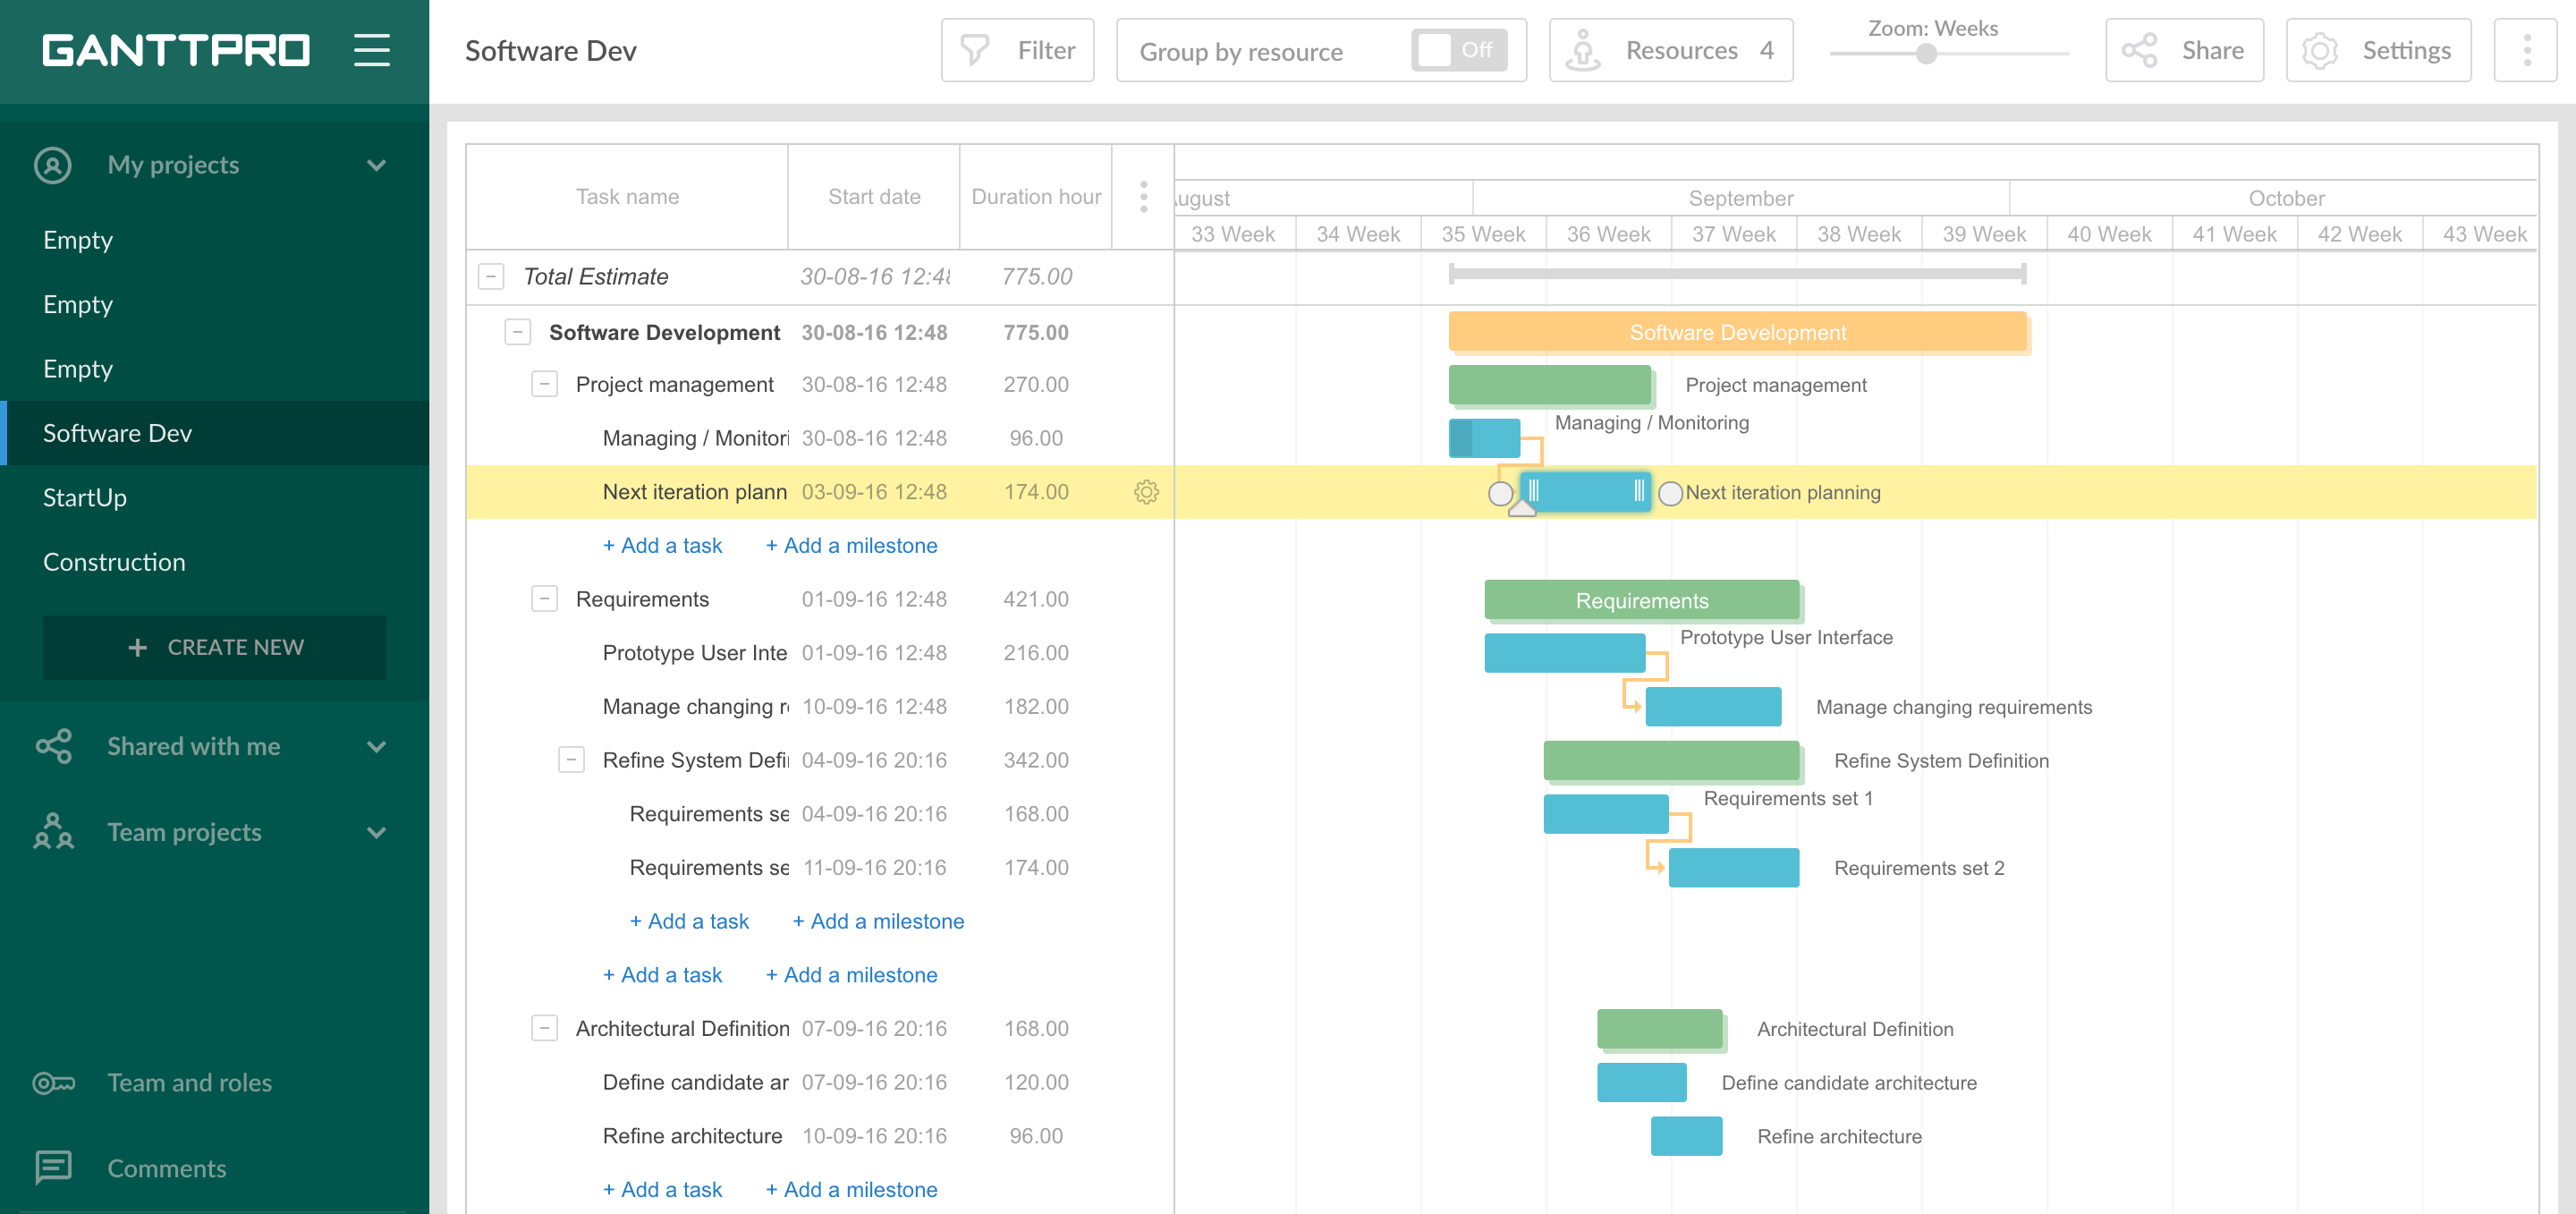Drag the Zoom weeks slider control
Screen dimensions: 2576x1214
[1926, 59]
